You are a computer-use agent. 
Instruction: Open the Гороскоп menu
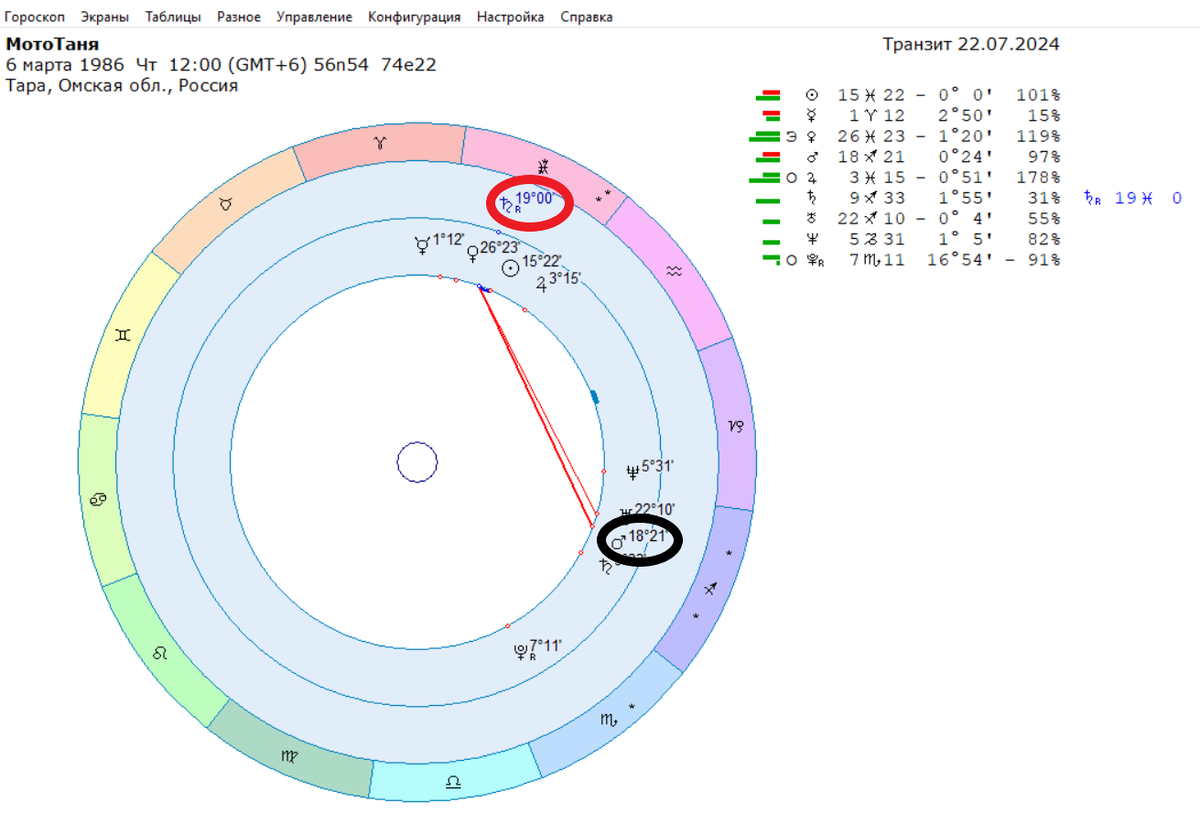35,17
